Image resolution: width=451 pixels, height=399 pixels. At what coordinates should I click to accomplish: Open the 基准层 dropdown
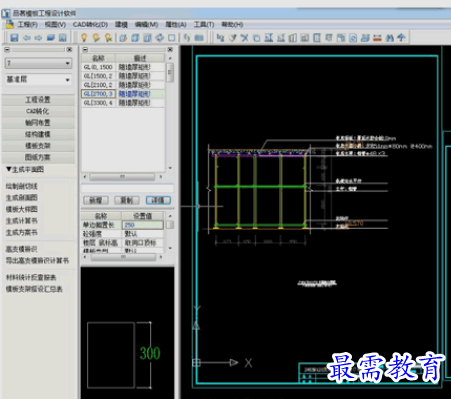[38, 80]
